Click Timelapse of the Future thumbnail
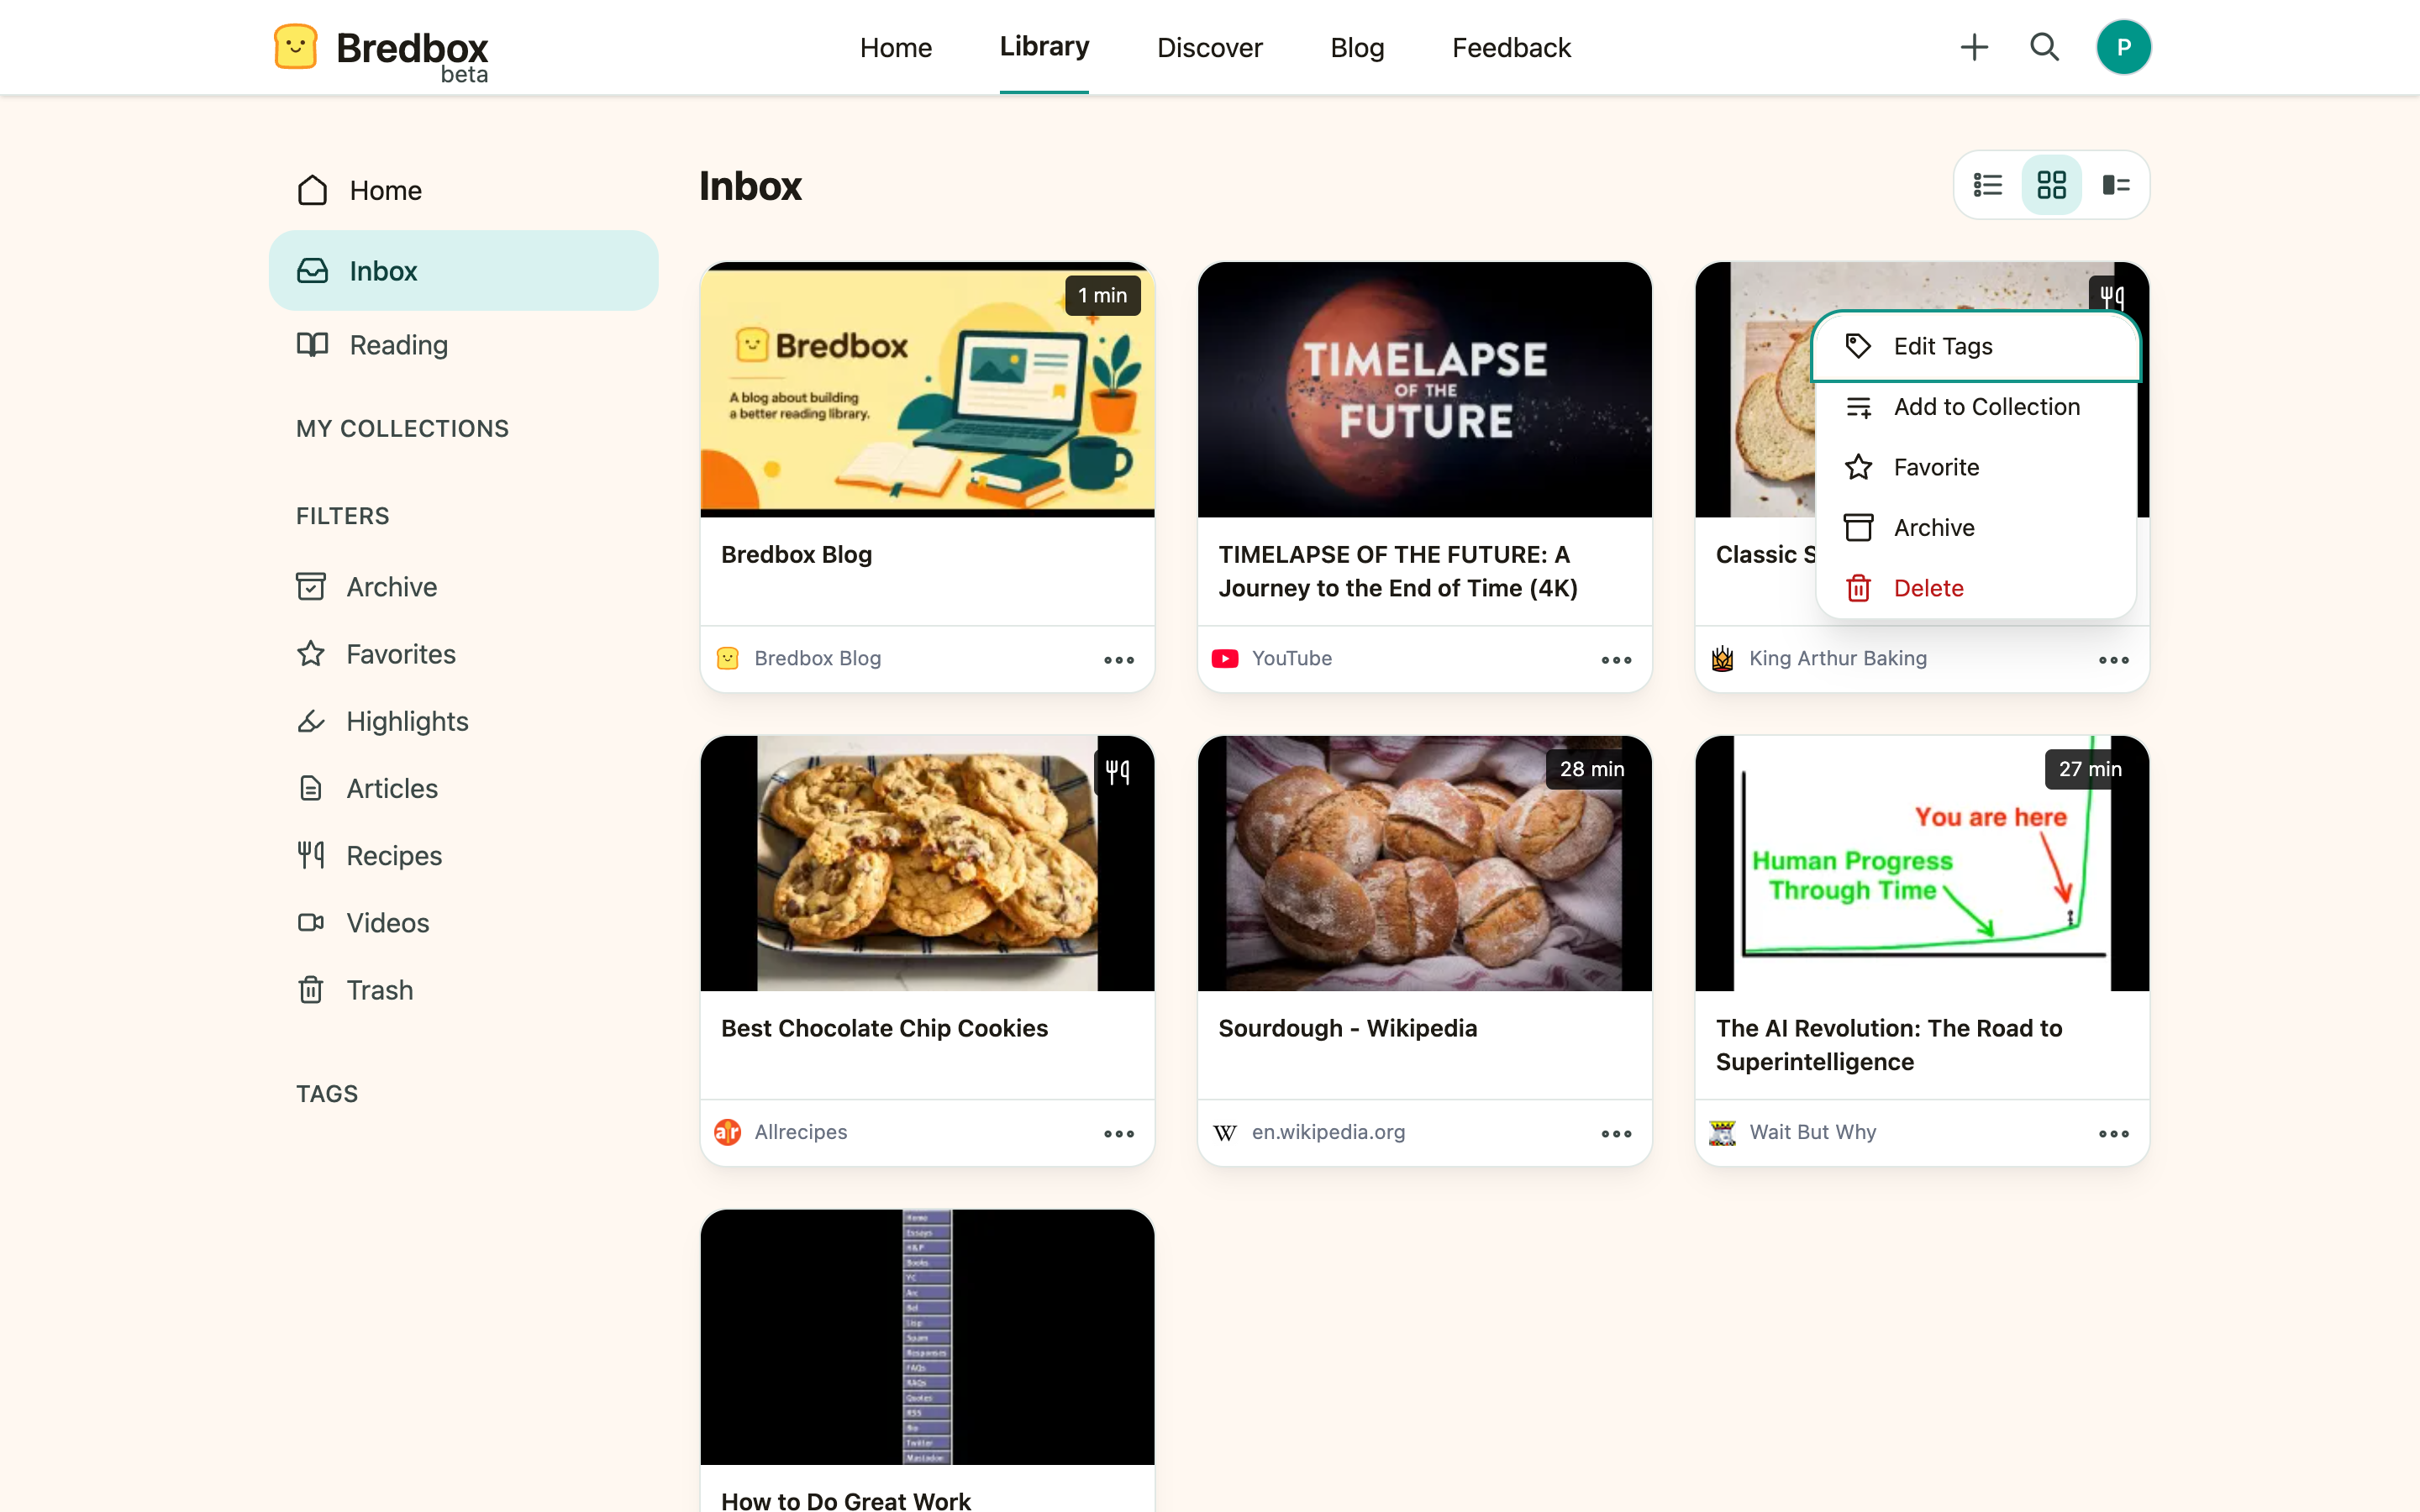2420x1512 pixels. tap(1424, 390)
